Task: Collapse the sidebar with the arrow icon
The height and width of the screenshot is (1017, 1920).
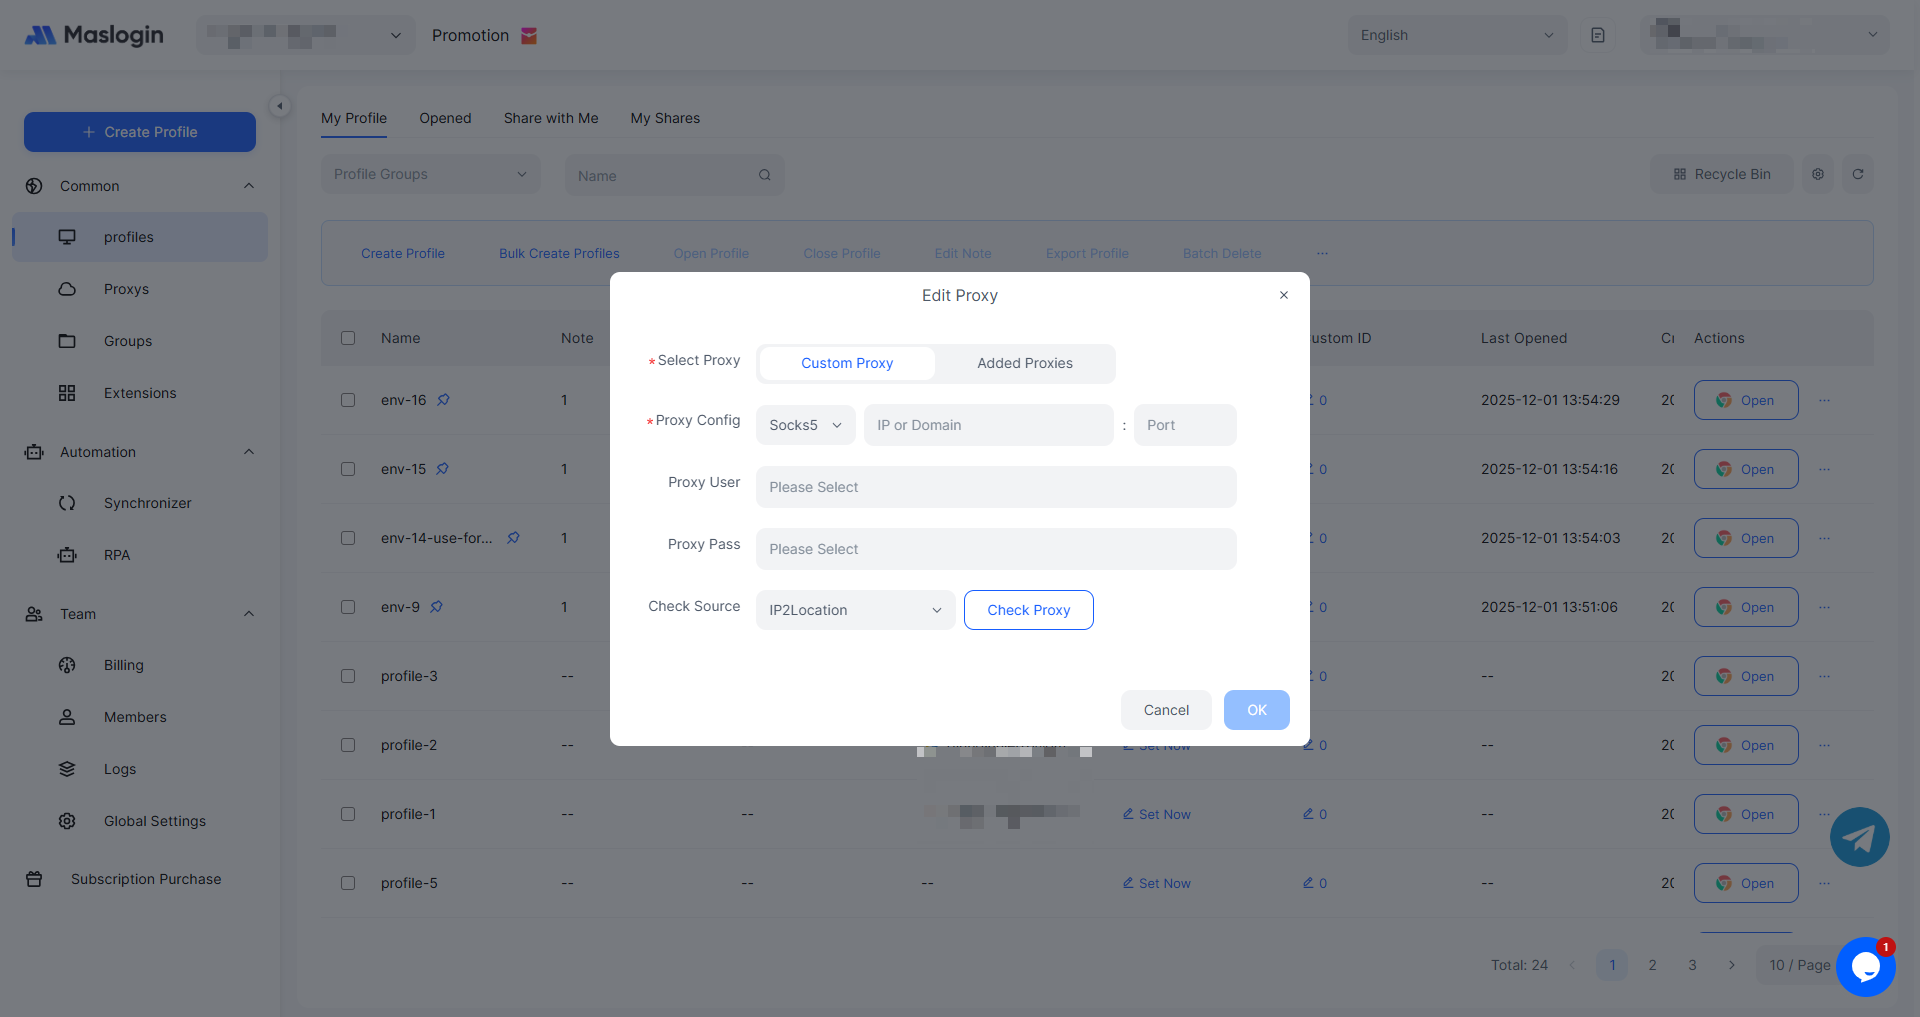Action: click(x=280, y=106)
